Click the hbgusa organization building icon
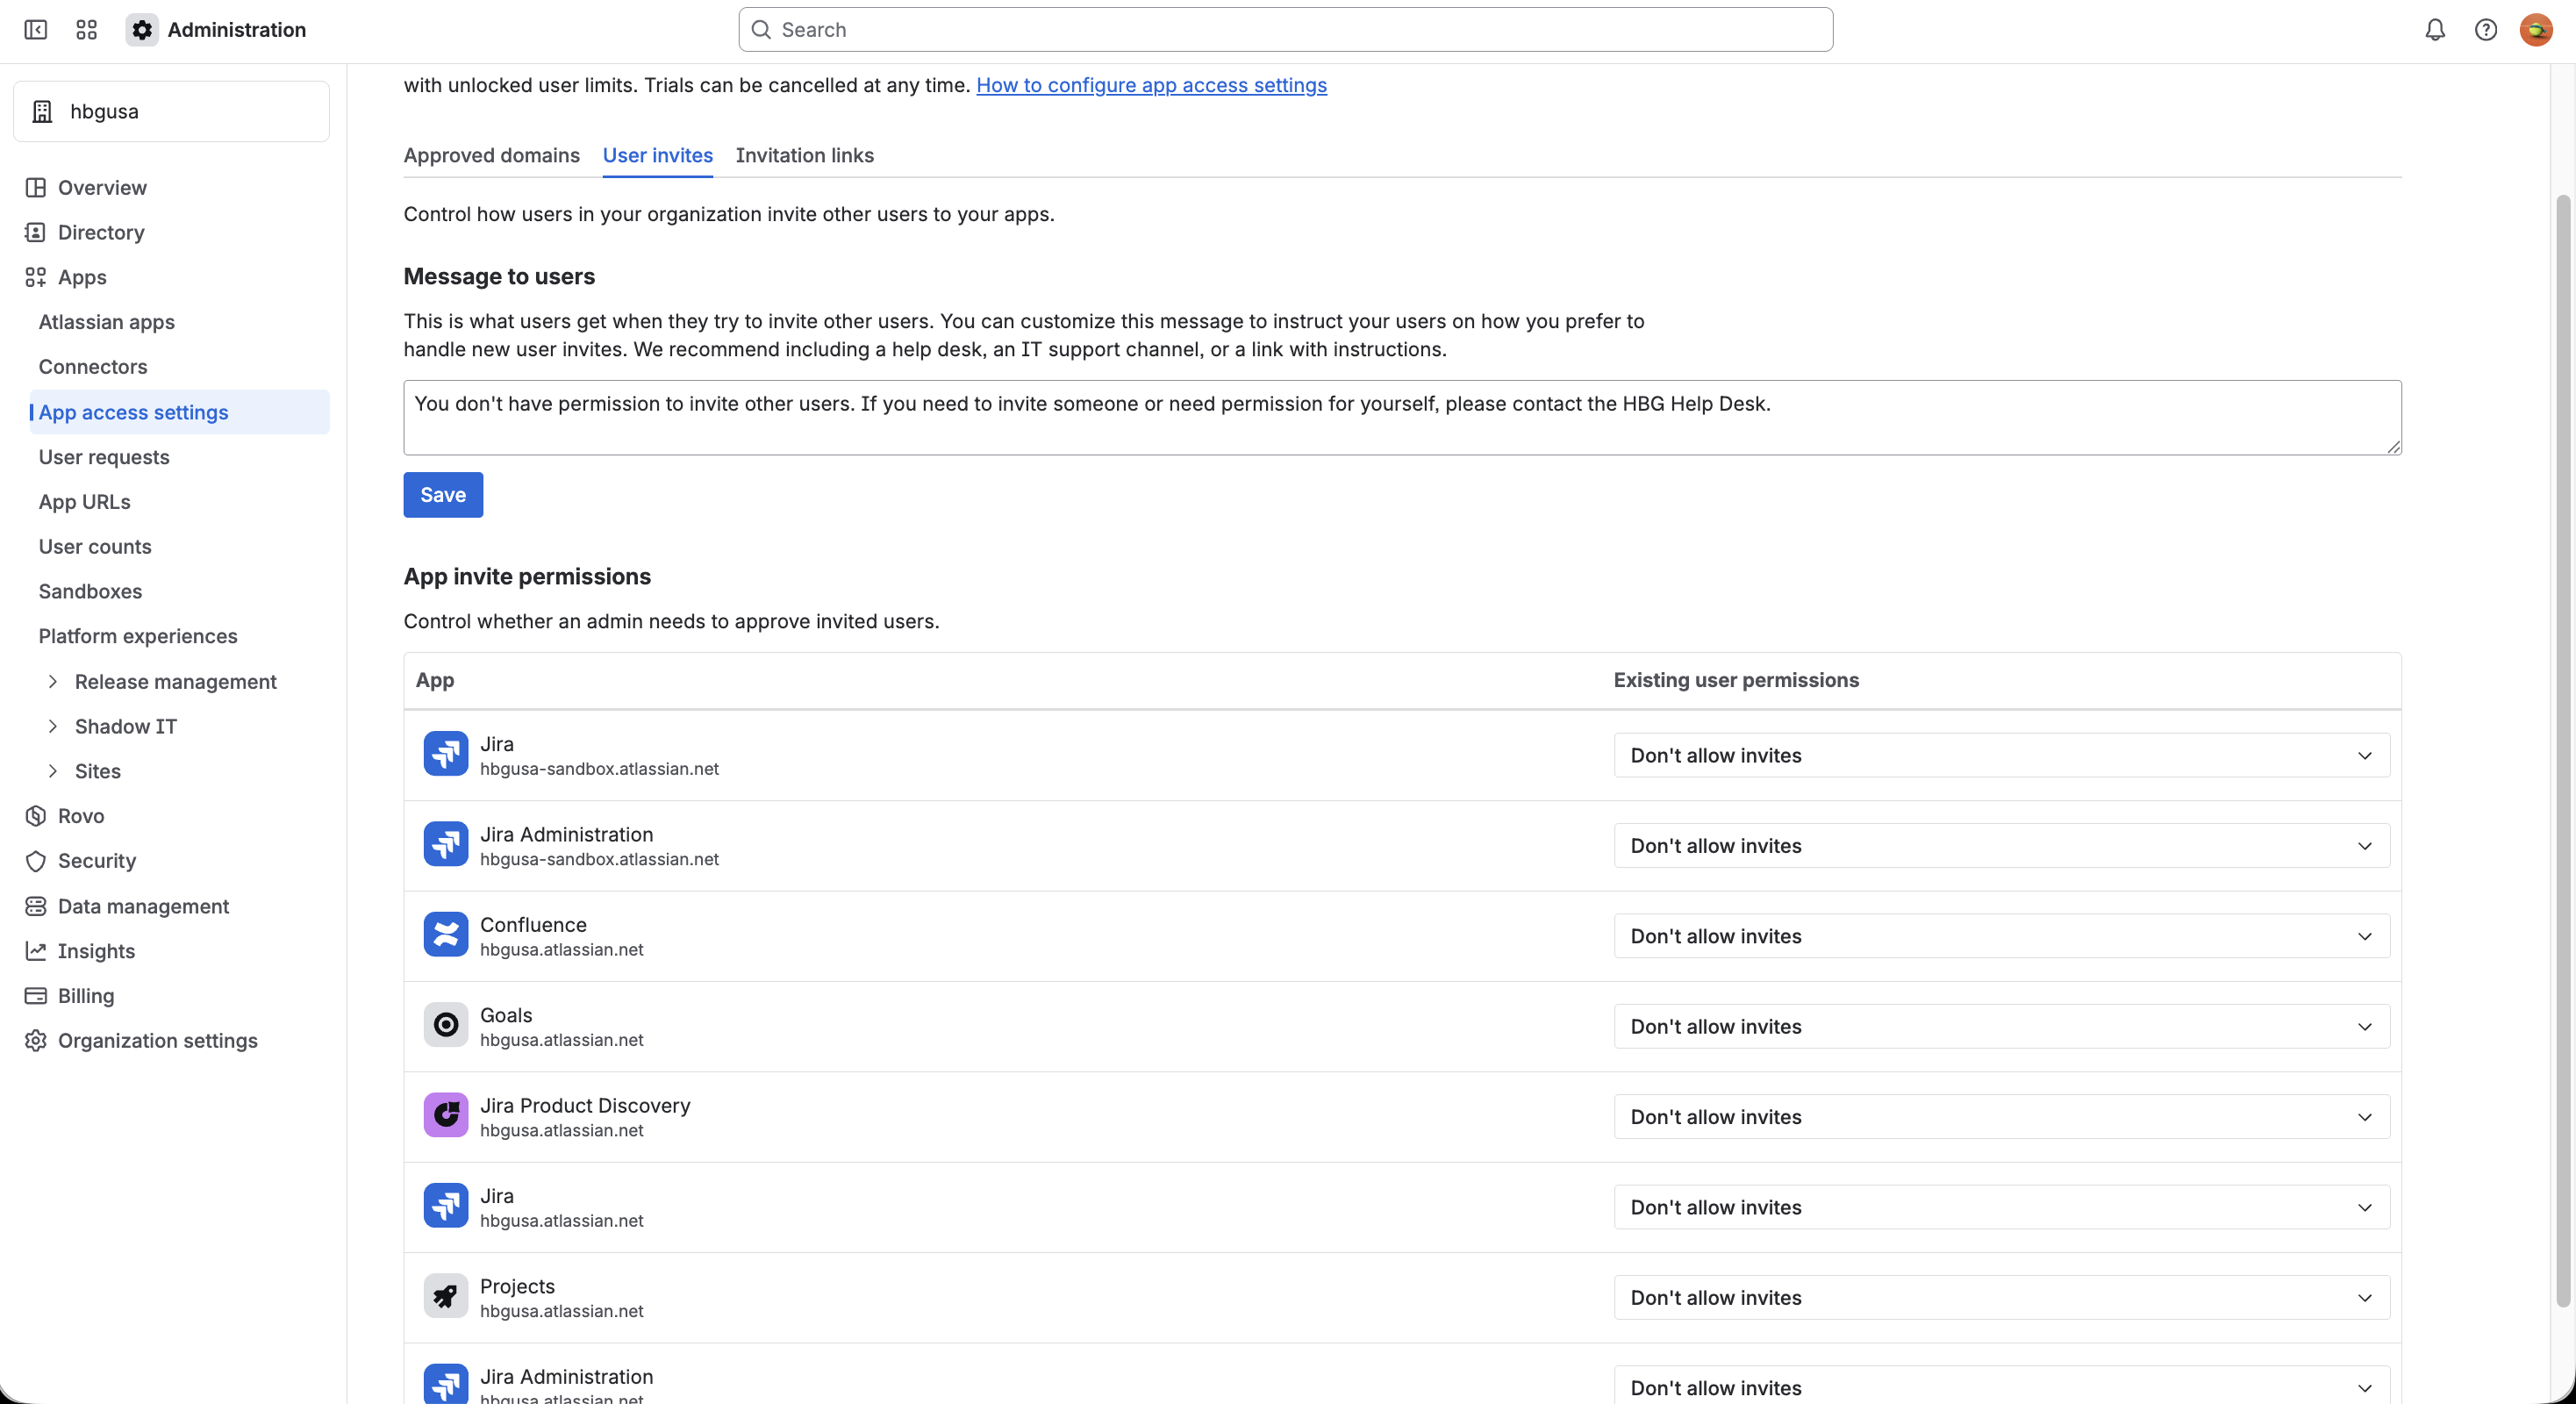The width and height of the screenshot is (2576, 1404). (x=42, y=111)
